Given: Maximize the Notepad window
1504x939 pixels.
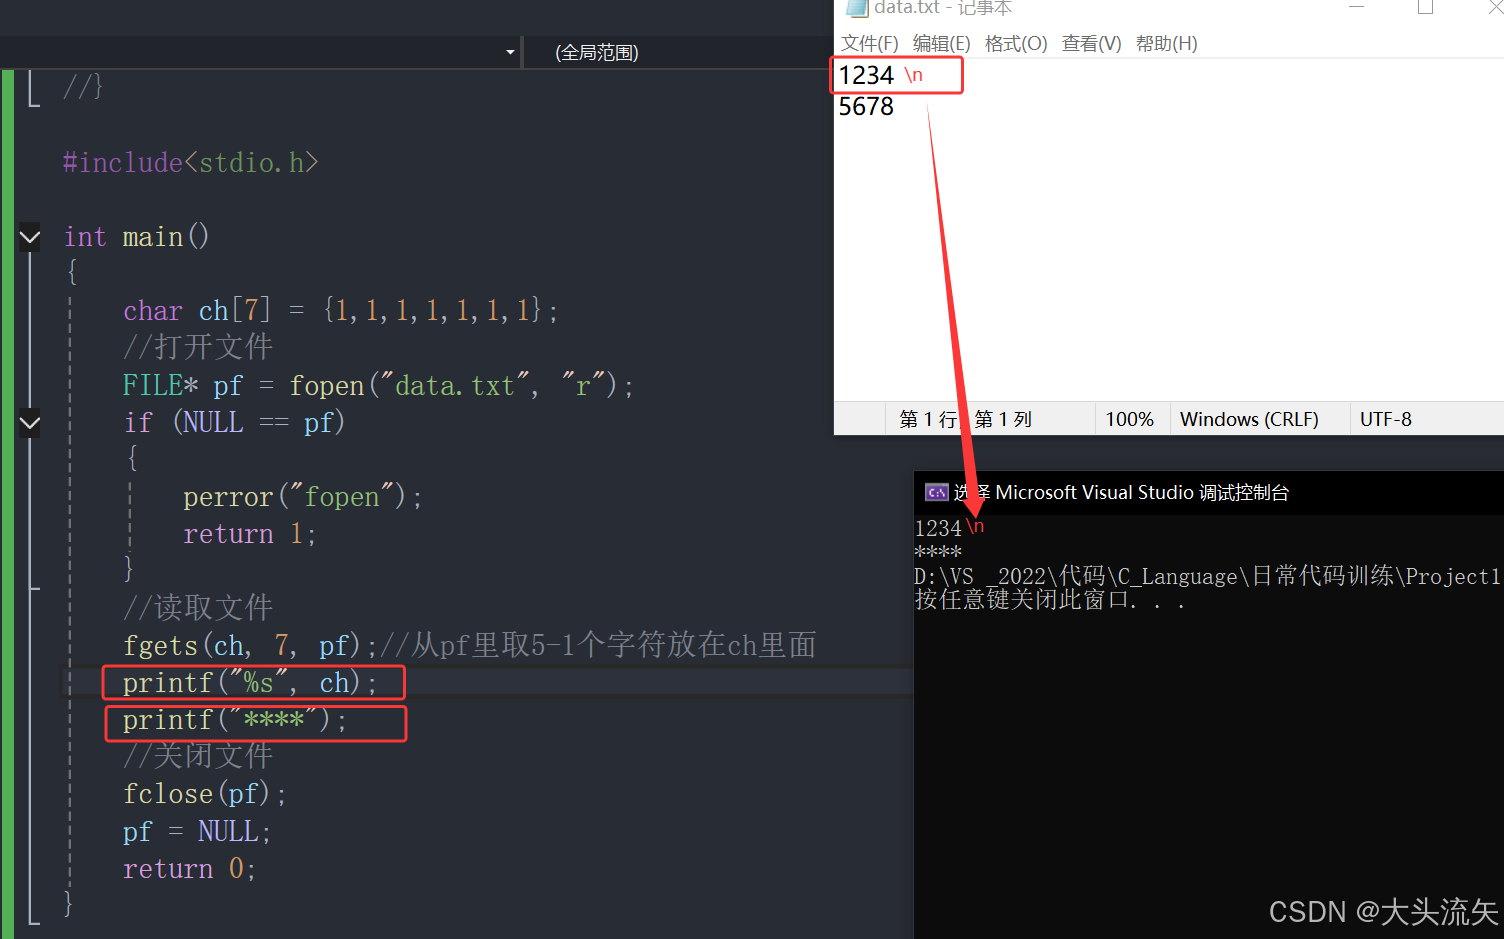Looking at the screenshot, I should pos(1426,8).
